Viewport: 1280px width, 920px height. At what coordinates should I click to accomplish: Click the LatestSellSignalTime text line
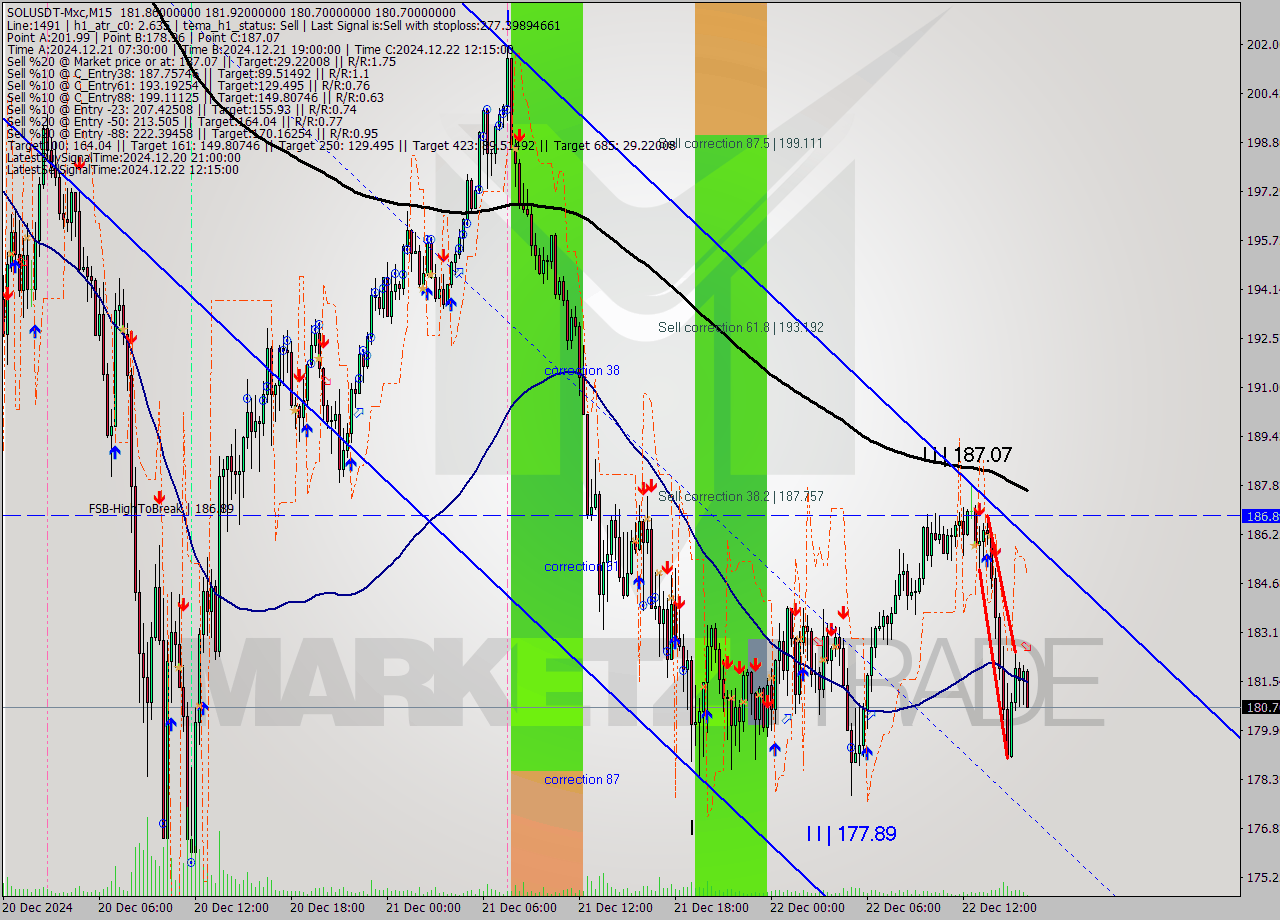pos(122,170)
